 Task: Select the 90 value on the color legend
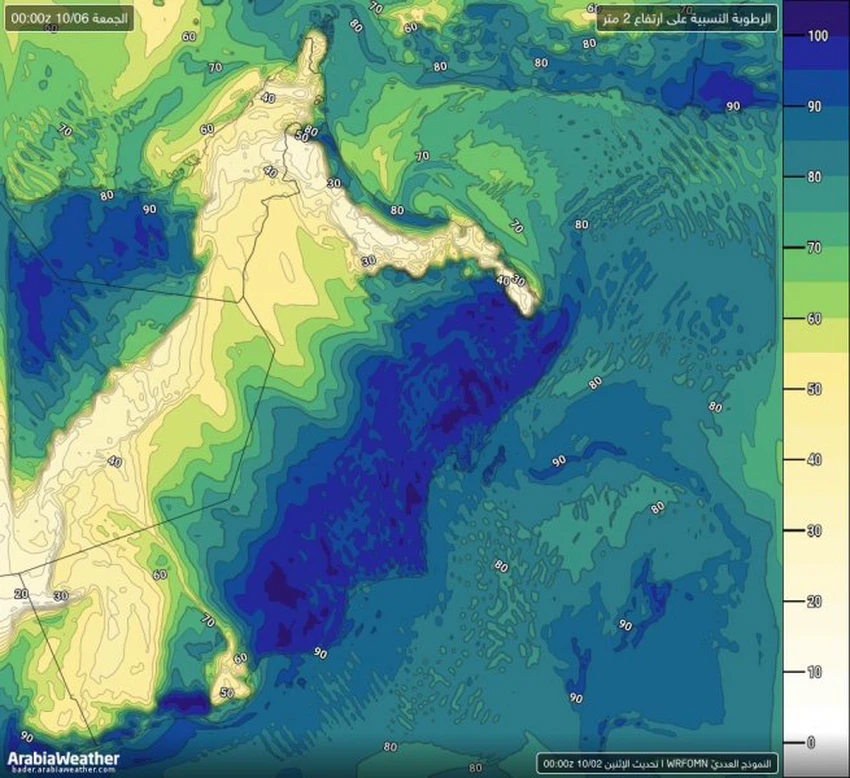[x=817, y=106]
